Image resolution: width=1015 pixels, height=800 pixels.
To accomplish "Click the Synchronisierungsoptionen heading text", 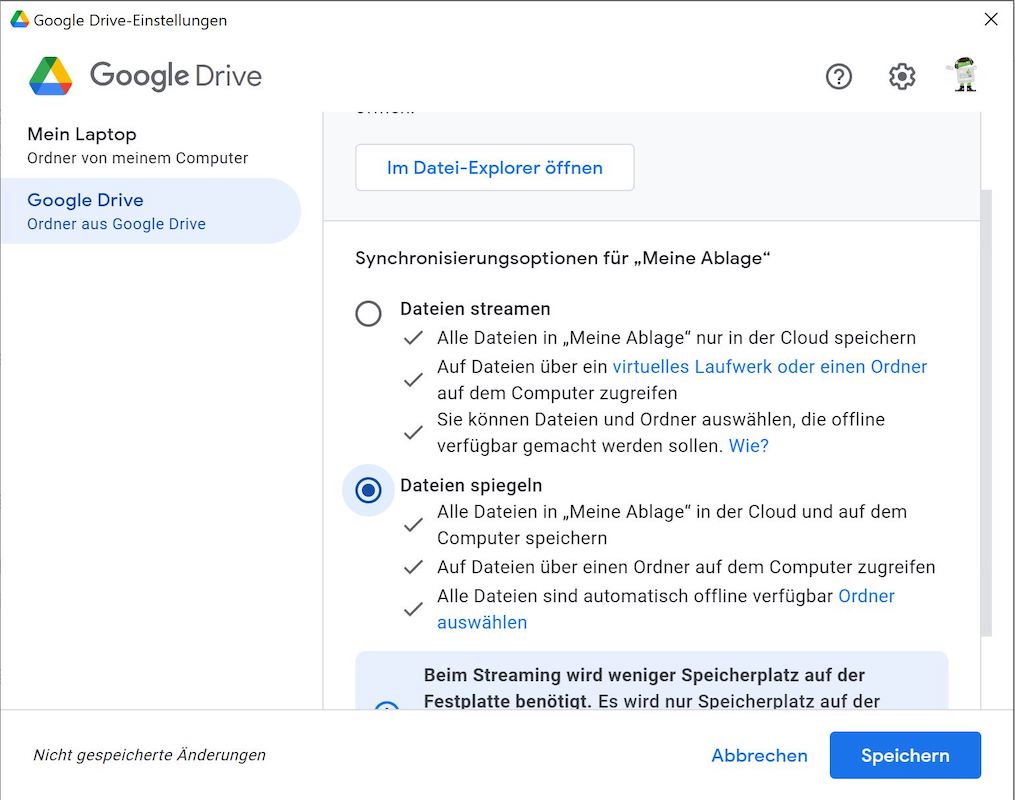I will [x=563, y=258].
